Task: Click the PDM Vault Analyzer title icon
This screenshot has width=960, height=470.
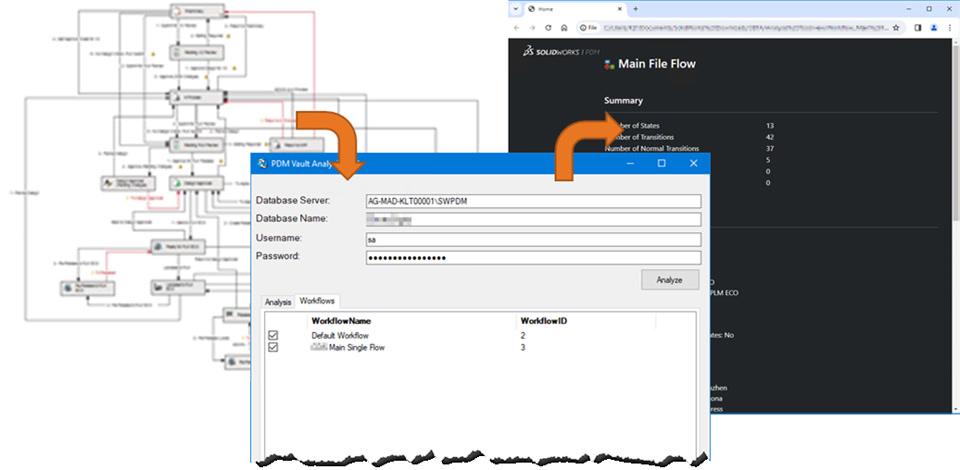Action: [263, 163]
